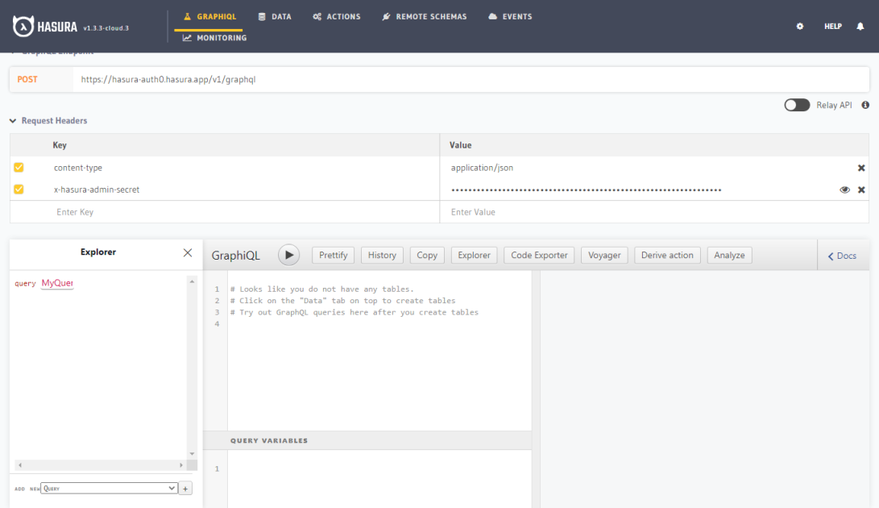This screenshot has width=879, height=508.
Task: Click the 'content-type' header key
Action: [x=78, y=168]
